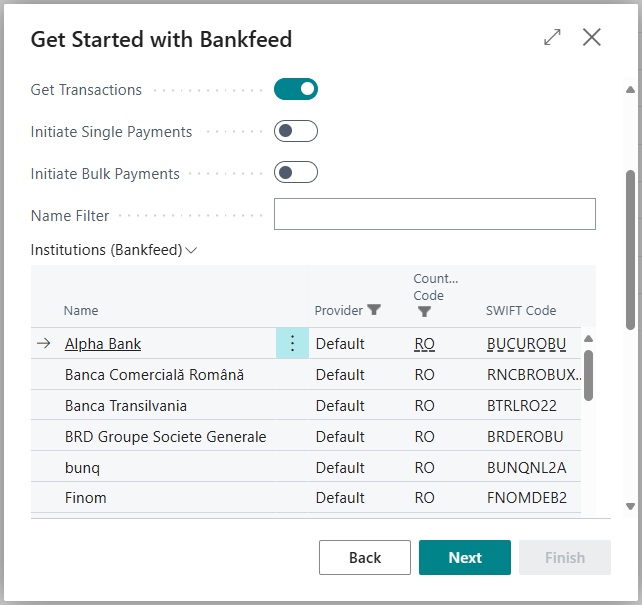
Task: Open the Alpha Bank RO country code lookup
Action: coord(424,344)
